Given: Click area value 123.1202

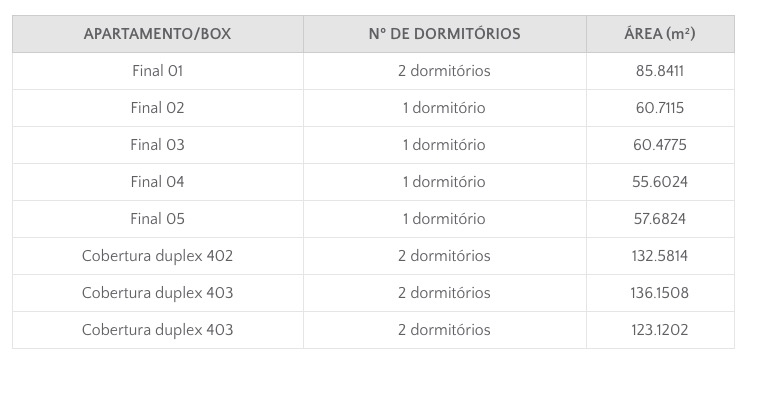Looking at the screenshot, I should coord(659,330).
